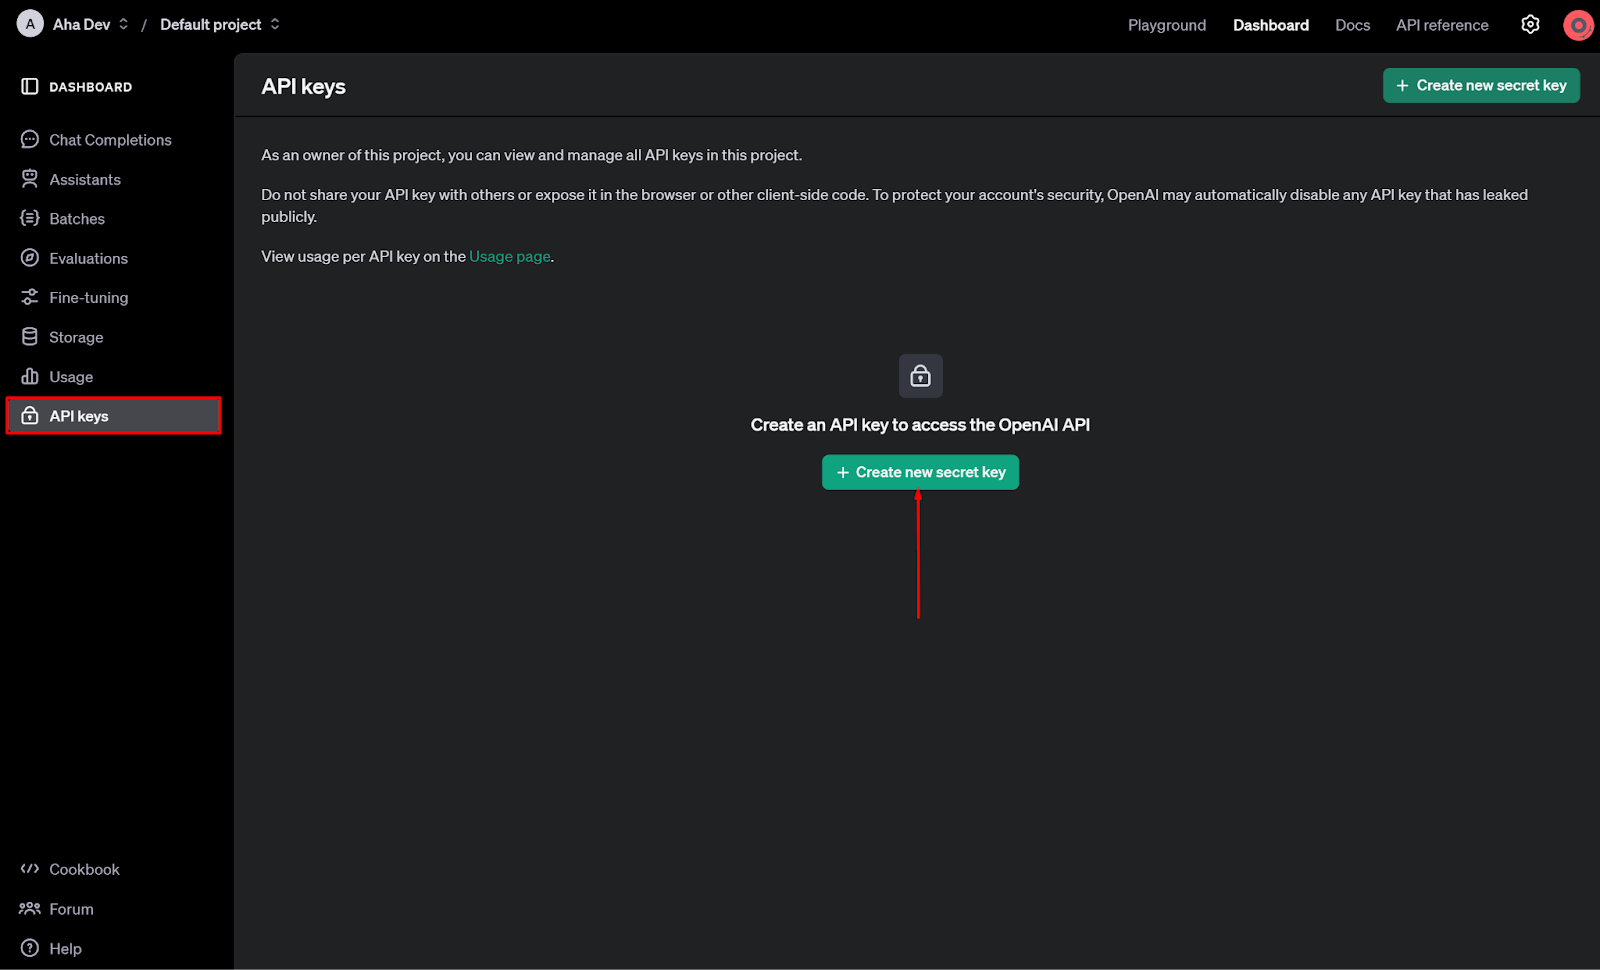Open the Dashboard tab

pyautogui.click(x=1270, y=25)
